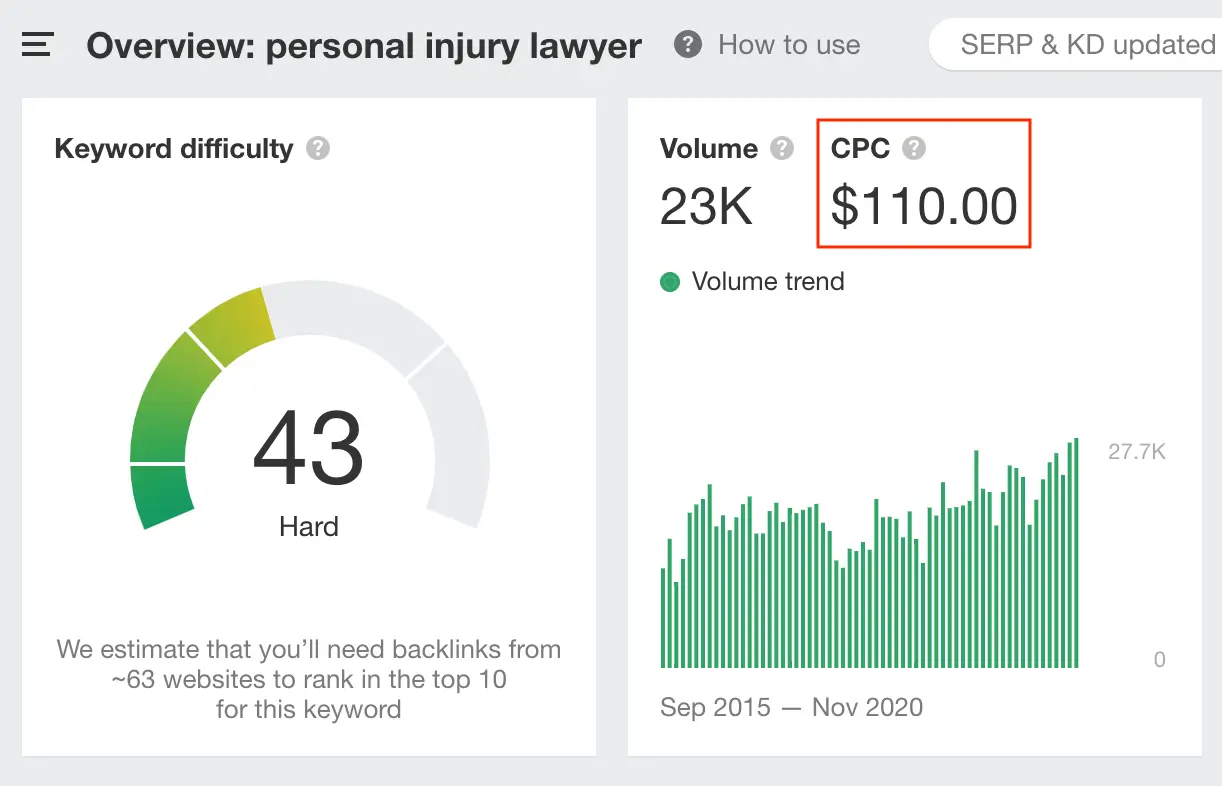Select the $110.00 CPC value
Viewport: 1222px width, 786px height.
[x=924, y=207]
